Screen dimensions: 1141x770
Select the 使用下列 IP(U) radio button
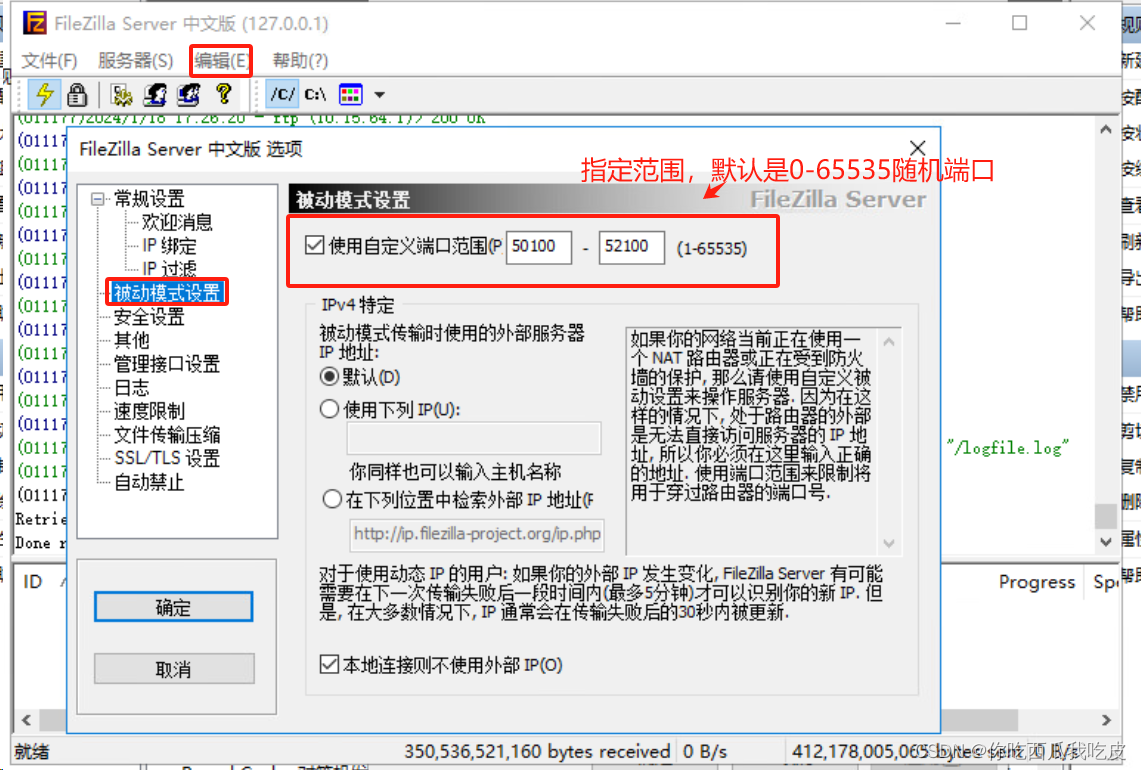click(330, 409)
